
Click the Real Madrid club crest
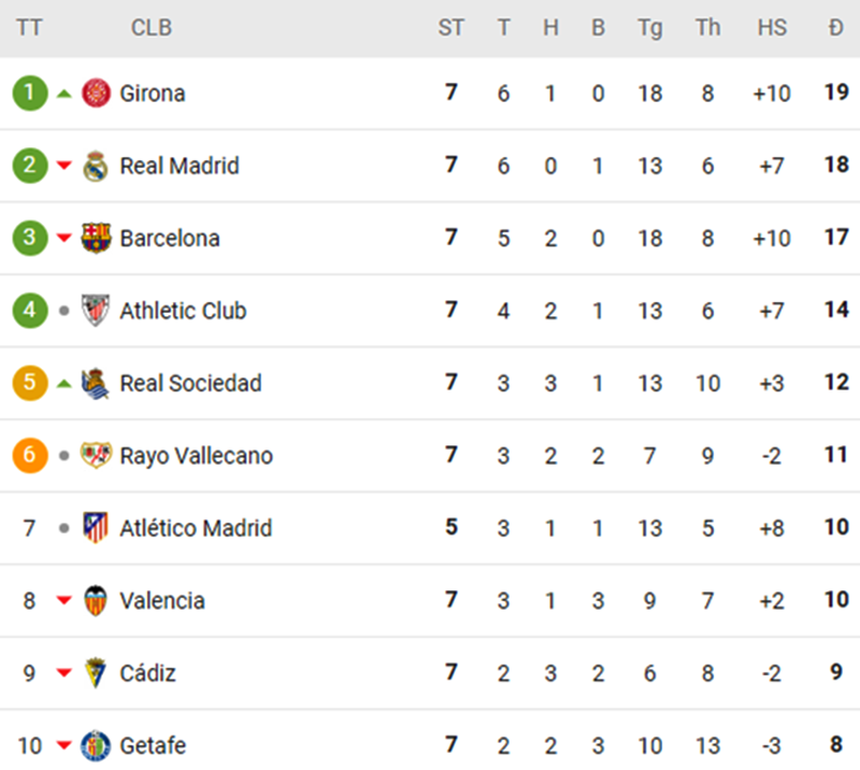[x=95, y=166]
